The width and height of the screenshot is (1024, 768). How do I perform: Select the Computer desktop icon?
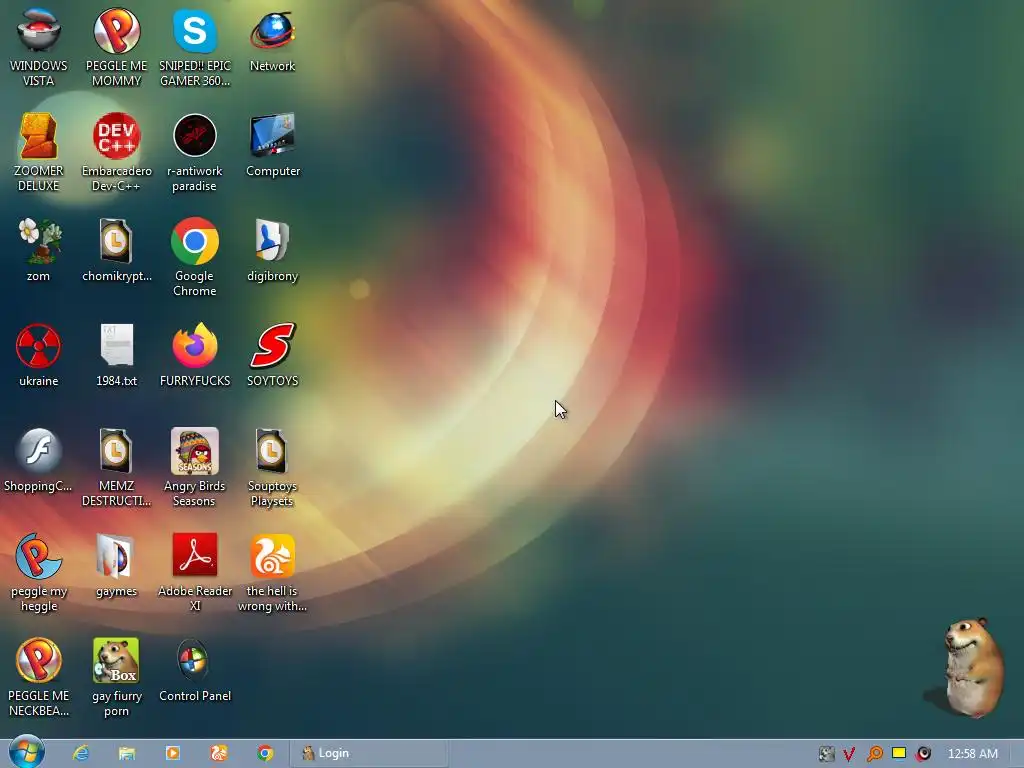[272, 146]
